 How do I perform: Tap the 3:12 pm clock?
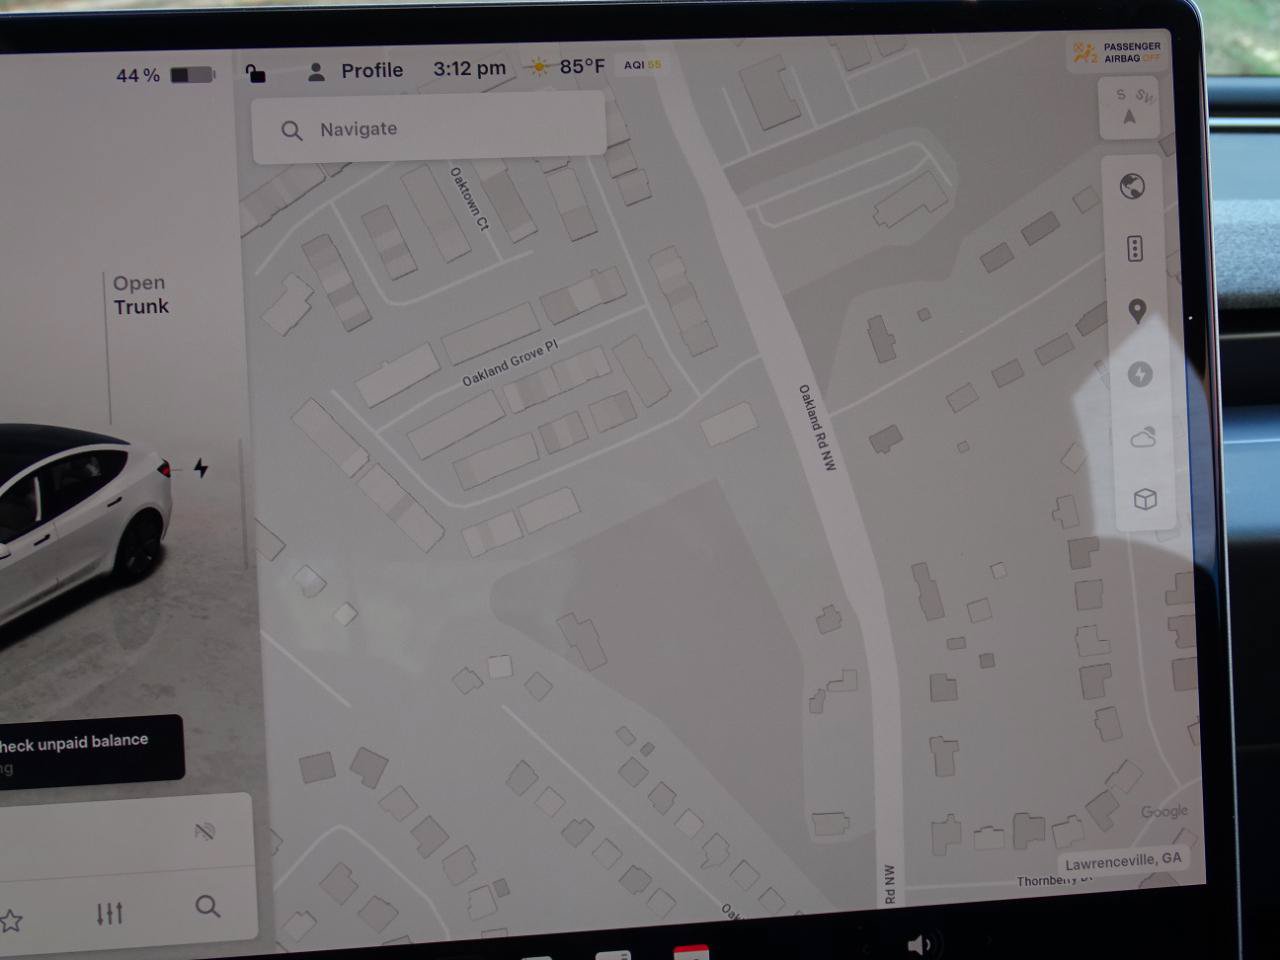click(x=469, y=68)
